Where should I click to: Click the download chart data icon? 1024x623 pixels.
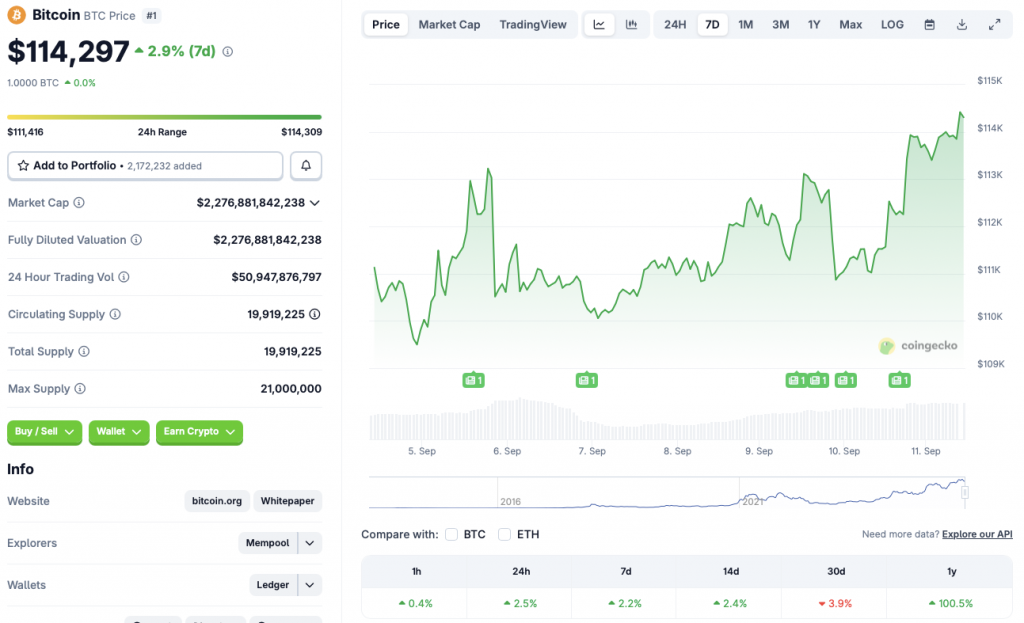point(962,24)
